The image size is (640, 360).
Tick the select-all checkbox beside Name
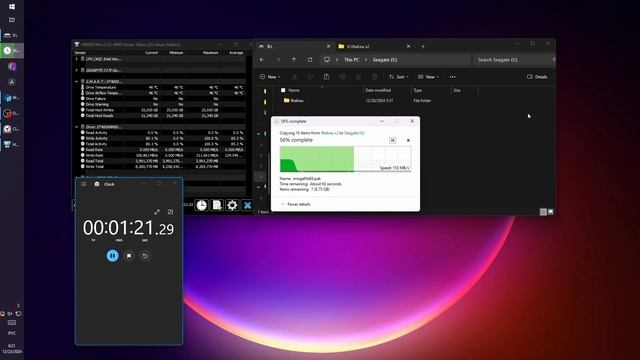283,90
